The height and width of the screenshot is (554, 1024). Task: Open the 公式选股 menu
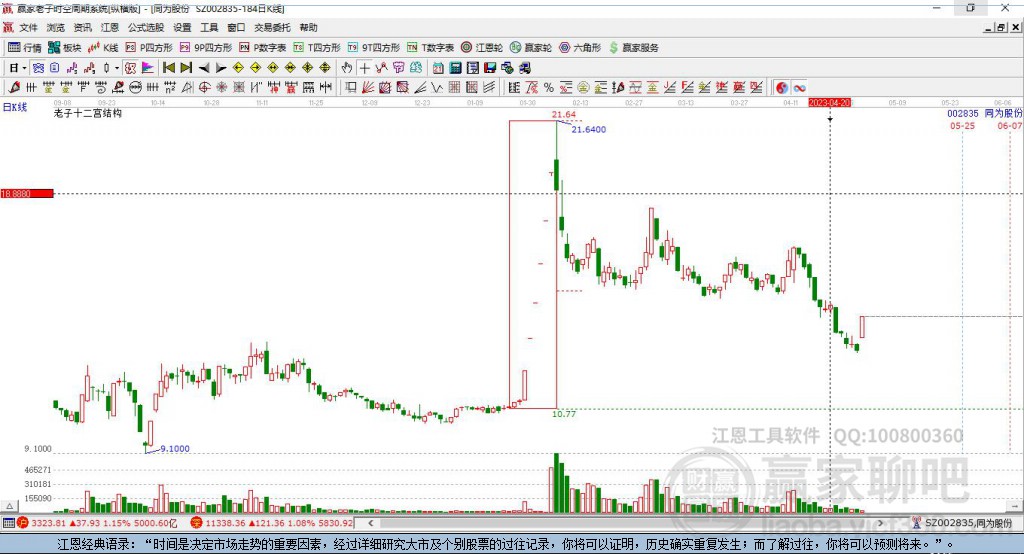tap(146, 27)
